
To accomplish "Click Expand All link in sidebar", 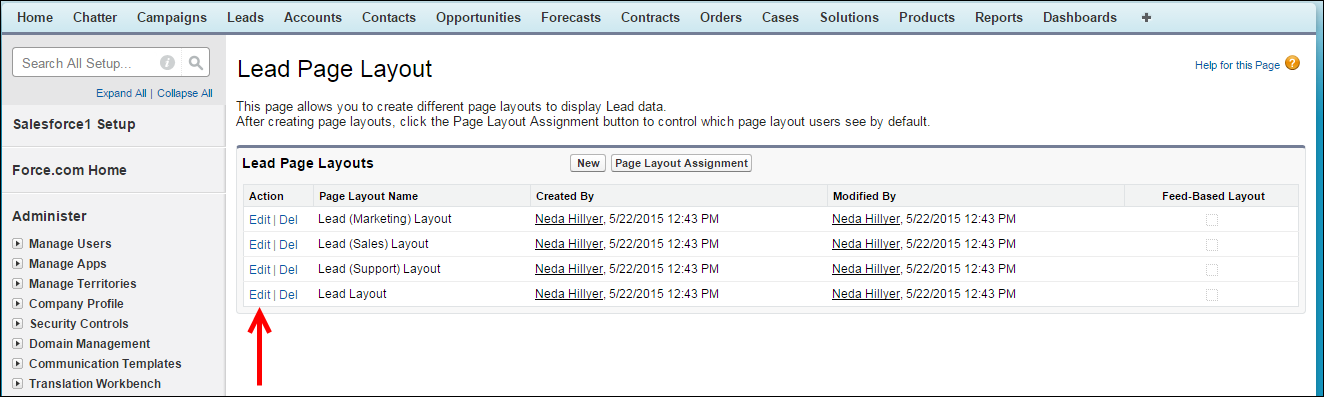I will [121, 93].
